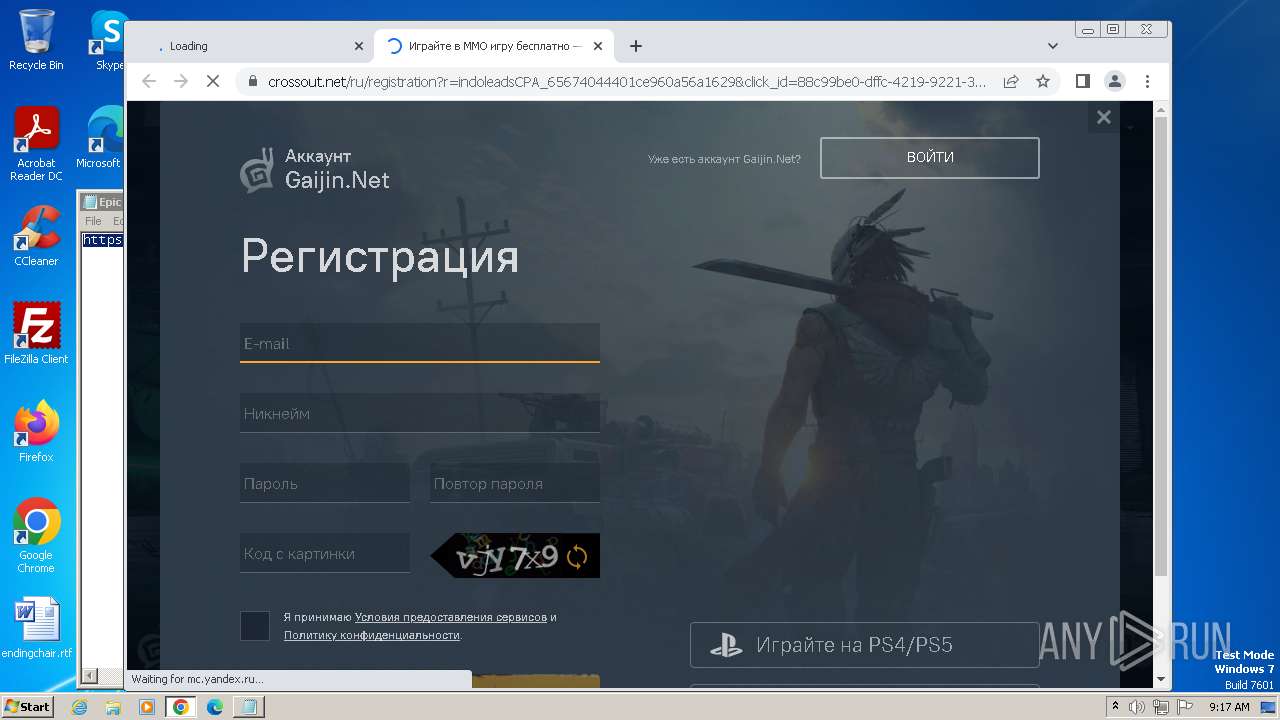Screen dimensions: 1280x720
Task: Click the network tray icon
Action: tap(1161, 707)
